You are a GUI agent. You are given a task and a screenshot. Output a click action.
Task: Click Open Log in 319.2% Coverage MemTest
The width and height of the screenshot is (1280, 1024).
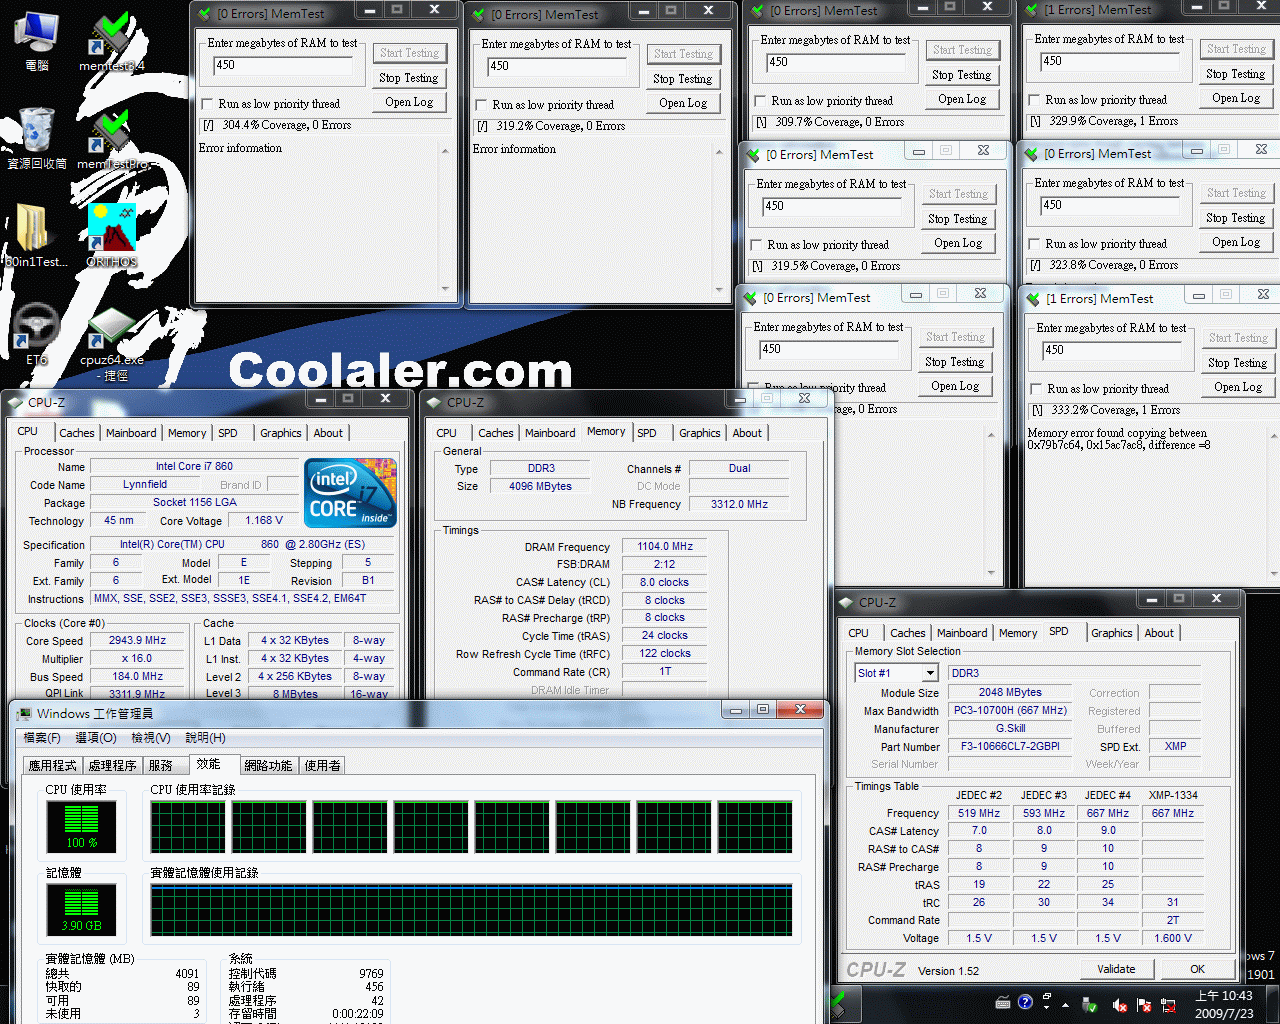(683, 103)
